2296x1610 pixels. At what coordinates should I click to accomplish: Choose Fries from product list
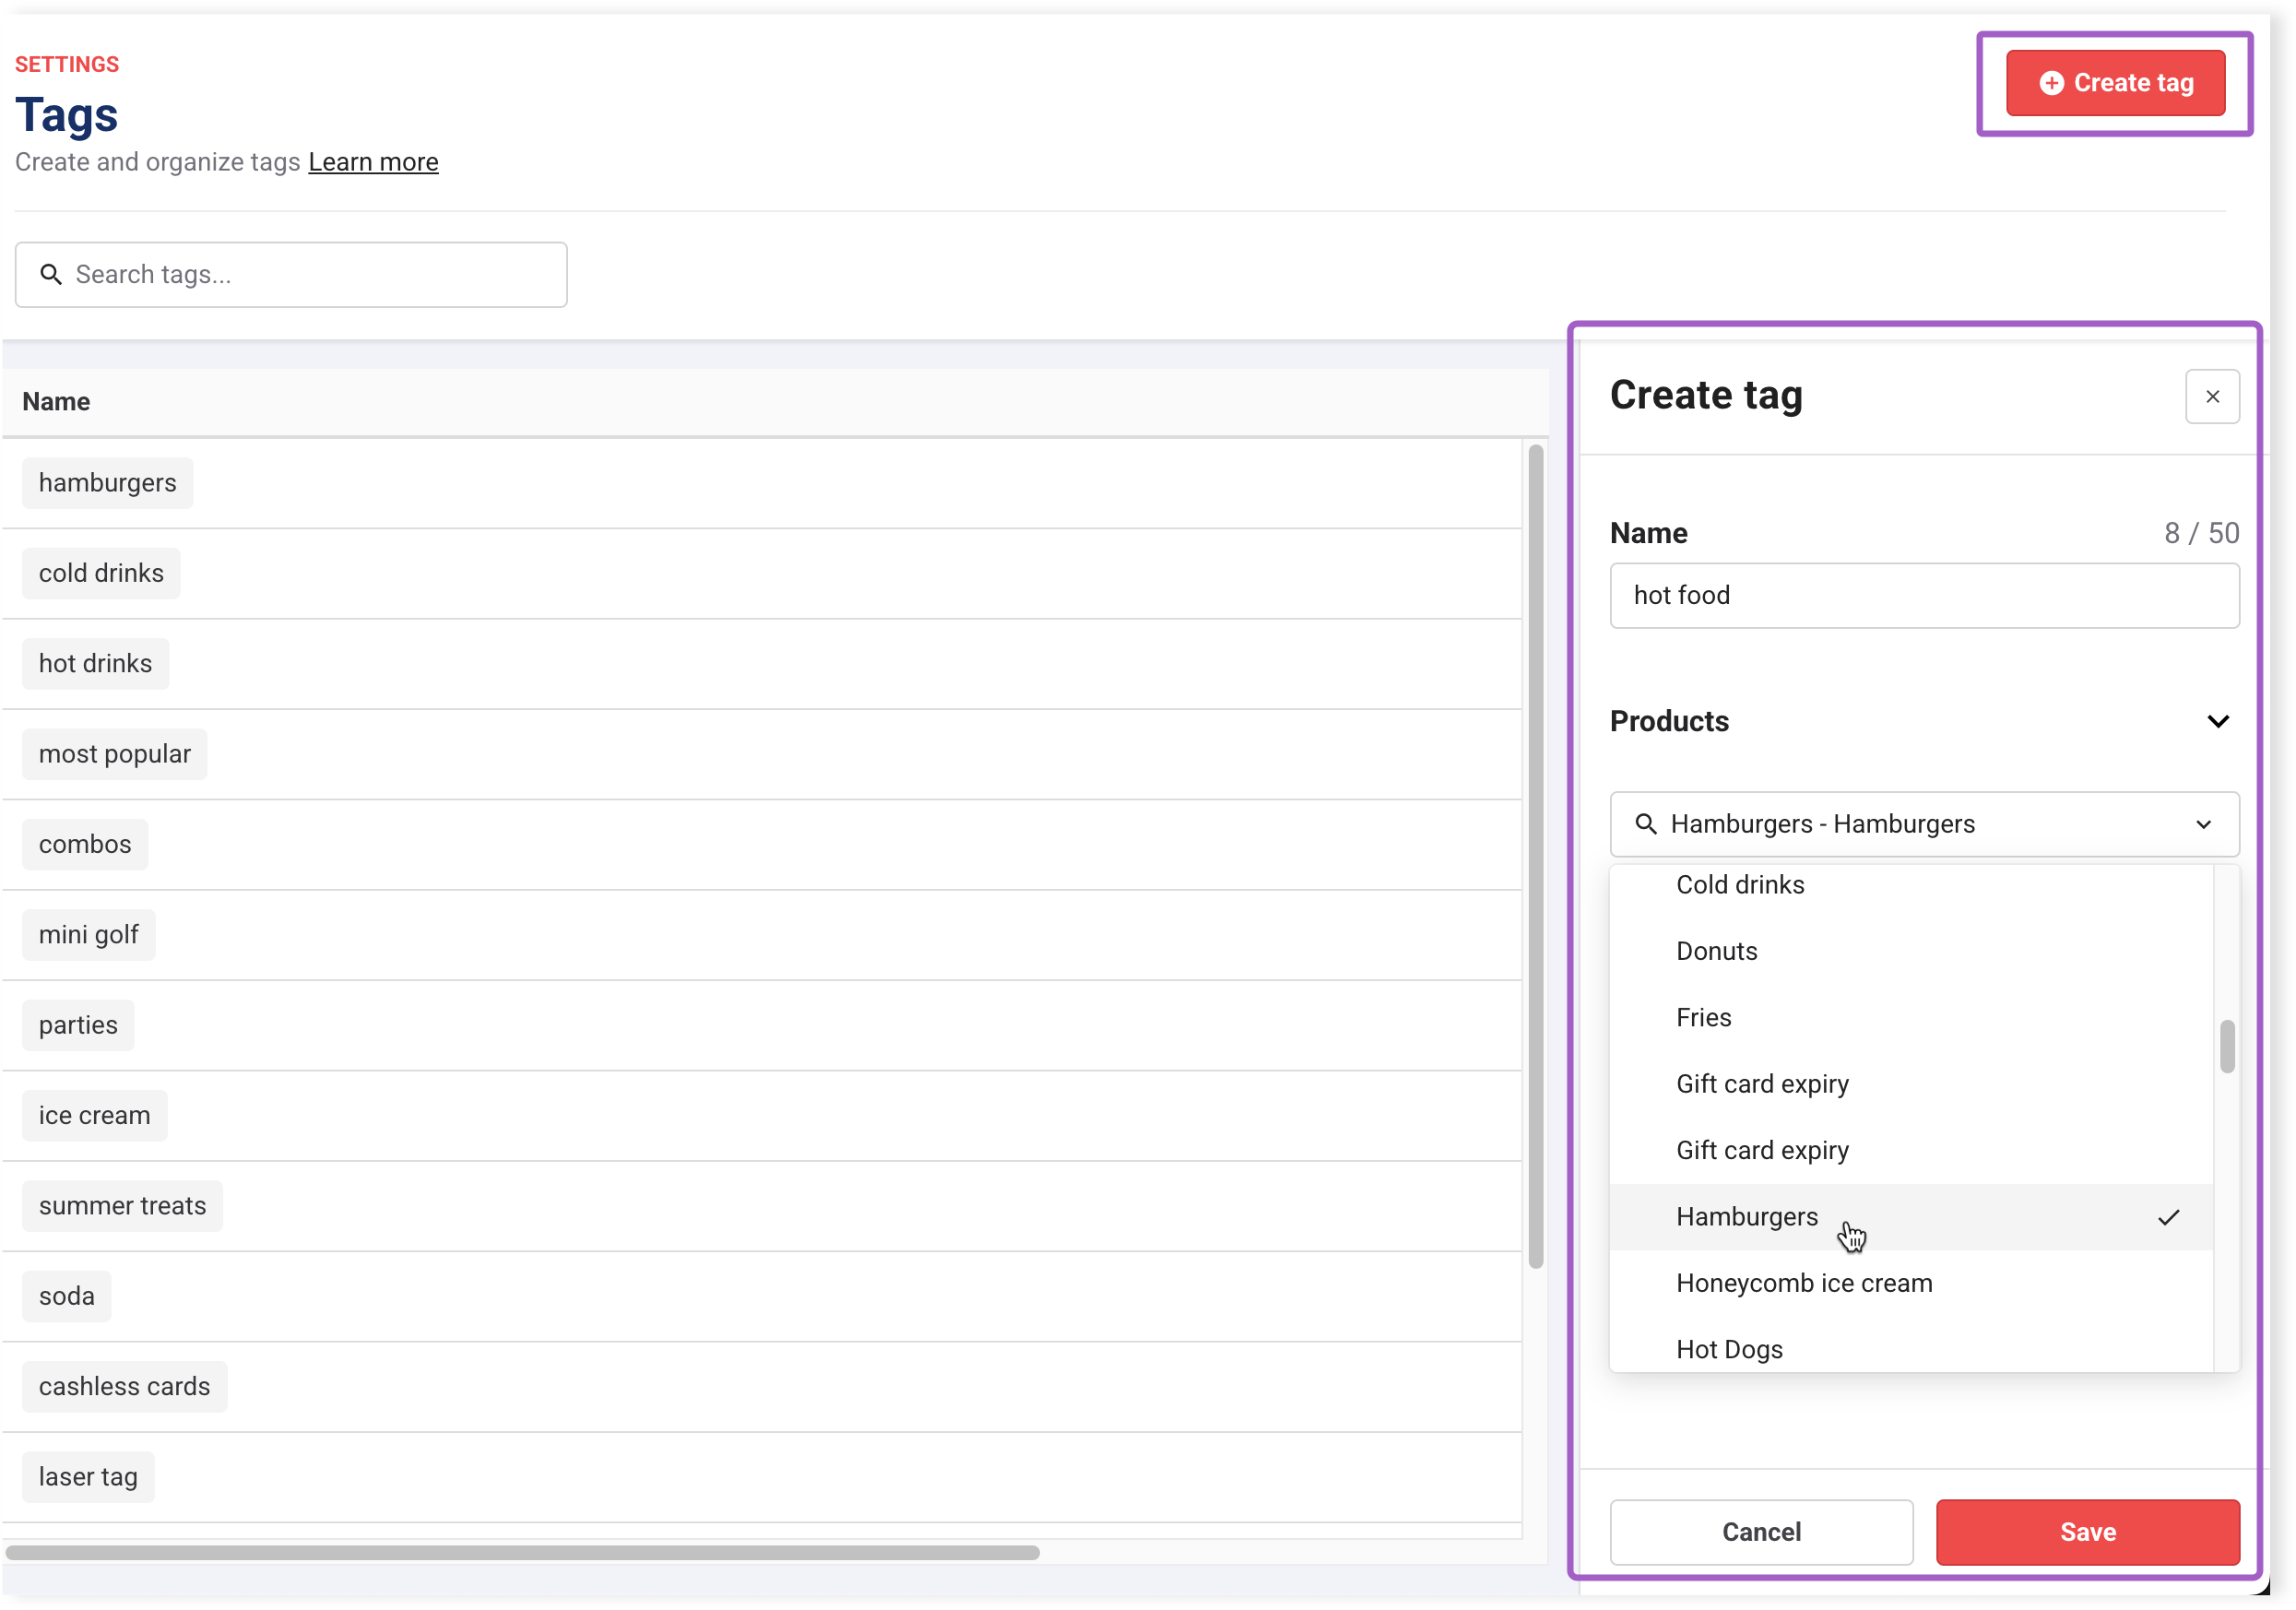click(x=1703, y=1017)
